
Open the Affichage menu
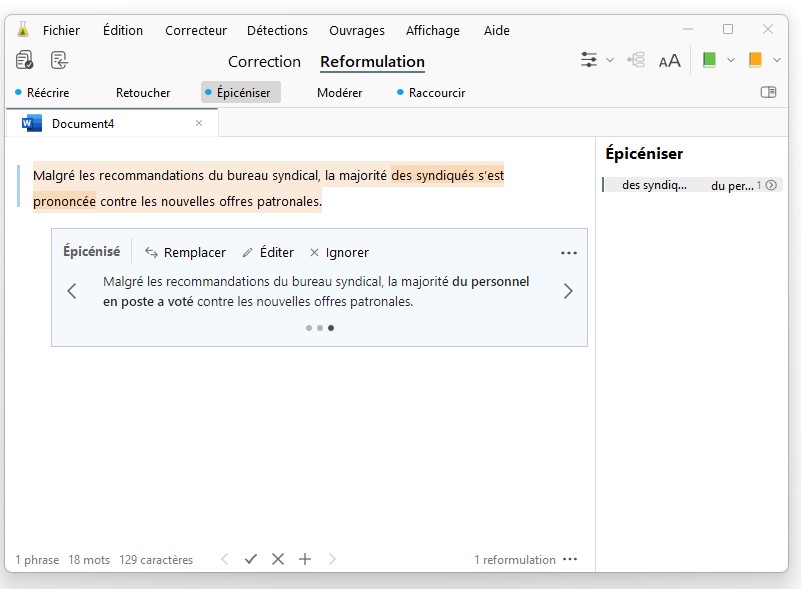[x=433, y=31]
